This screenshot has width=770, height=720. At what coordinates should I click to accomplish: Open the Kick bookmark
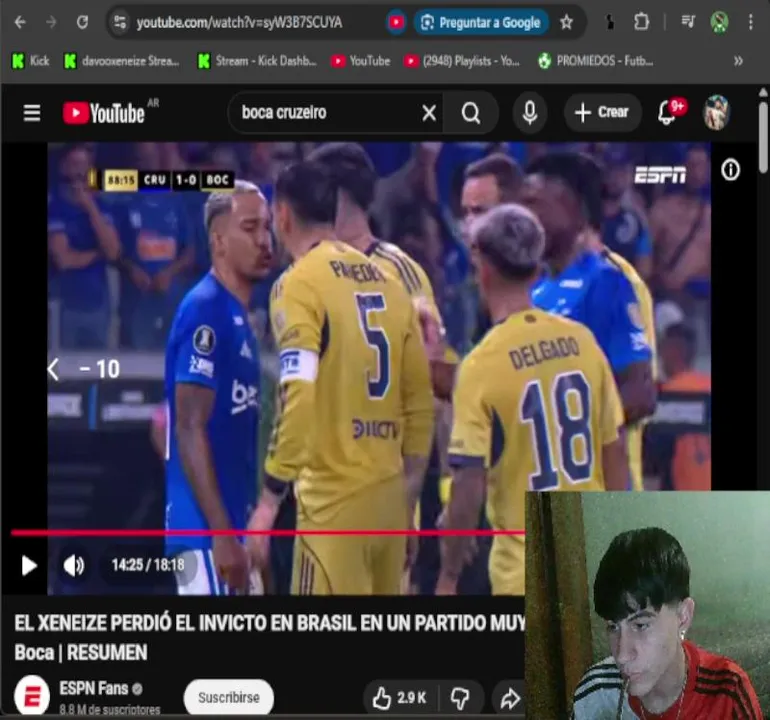(30, 61)
